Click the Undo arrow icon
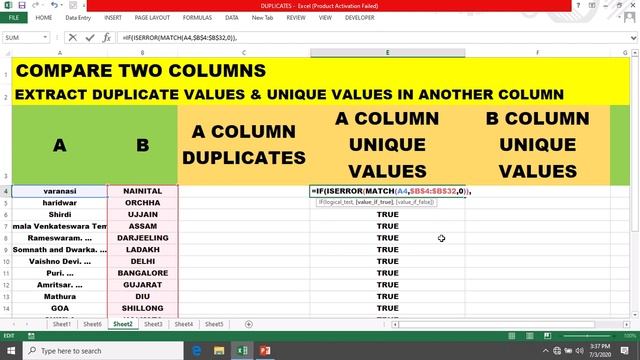The image size is (640, 360). (x=54, y=5)
